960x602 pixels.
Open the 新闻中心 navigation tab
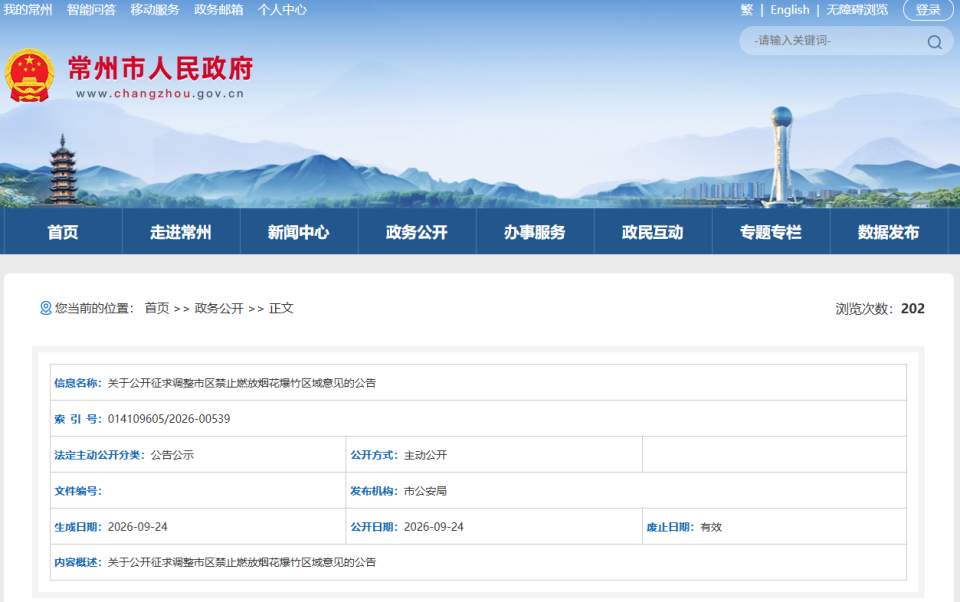[299, 231]
